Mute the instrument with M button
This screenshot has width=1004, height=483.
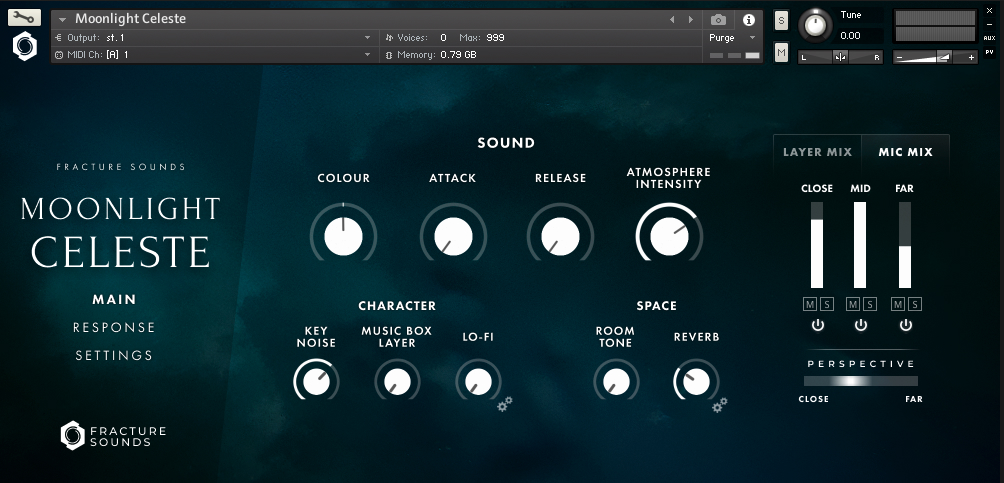click(x=781, y=53)
